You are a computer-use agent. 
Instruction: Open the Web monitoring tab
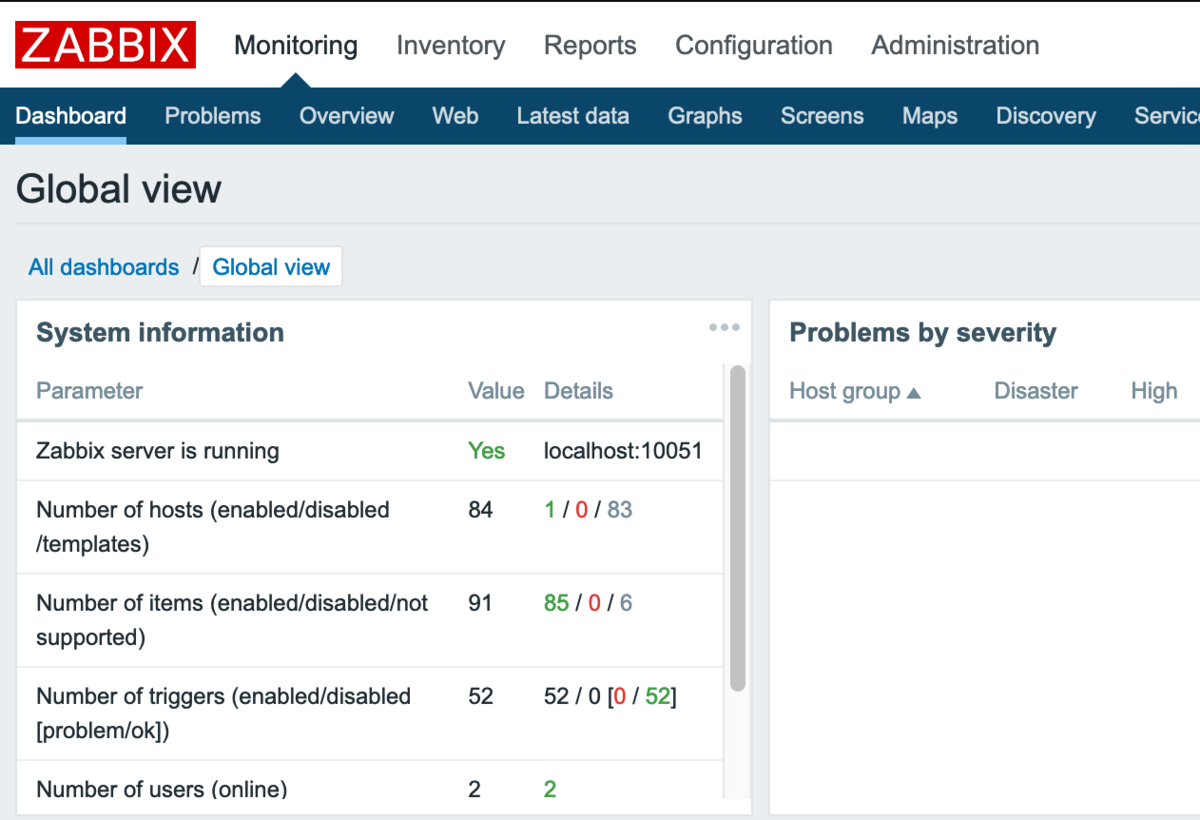[x=455, y=116]
